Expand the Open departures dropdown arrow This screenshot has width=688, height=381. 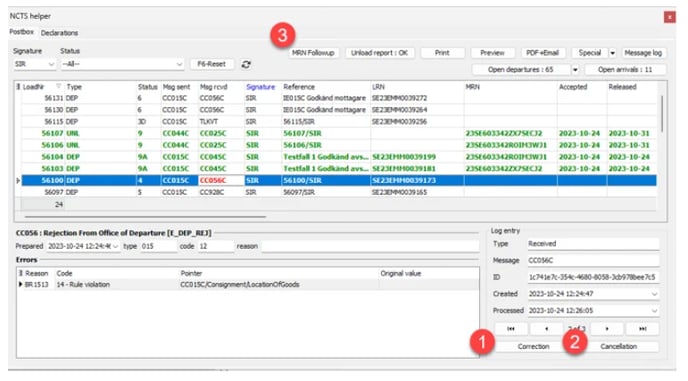coord(575,70)
